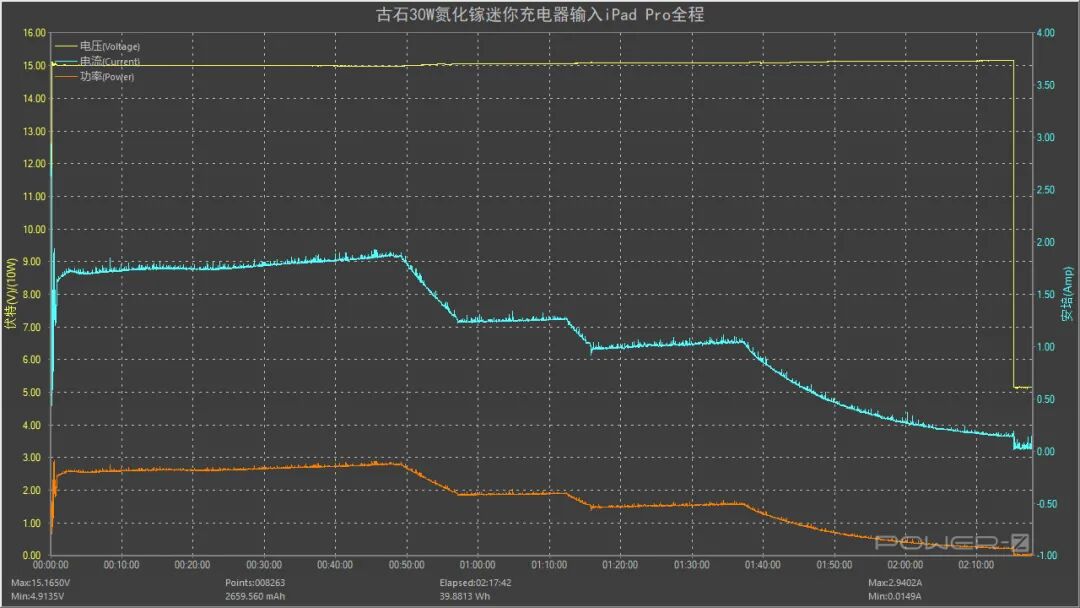
Task: Click the 1.00 right ampere axis label
Action: pyautogui.click(x=1046, y=347)
